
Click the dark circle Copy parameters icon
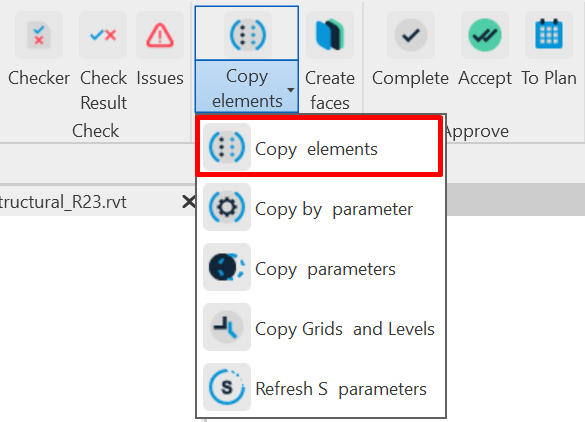point(227,267)
